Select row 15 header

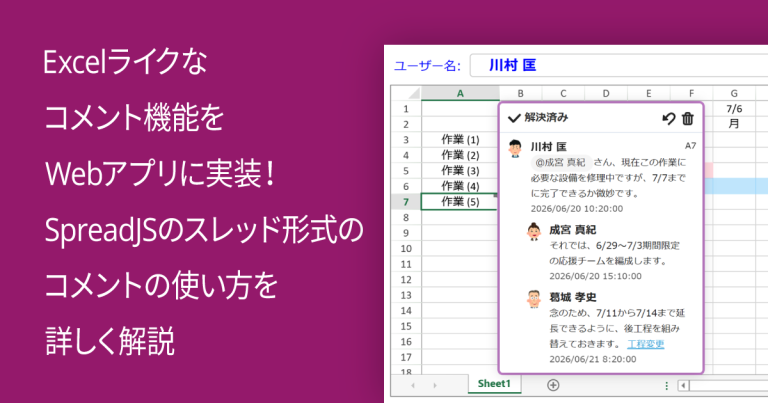pyautogui.click(x=406, y=326)
